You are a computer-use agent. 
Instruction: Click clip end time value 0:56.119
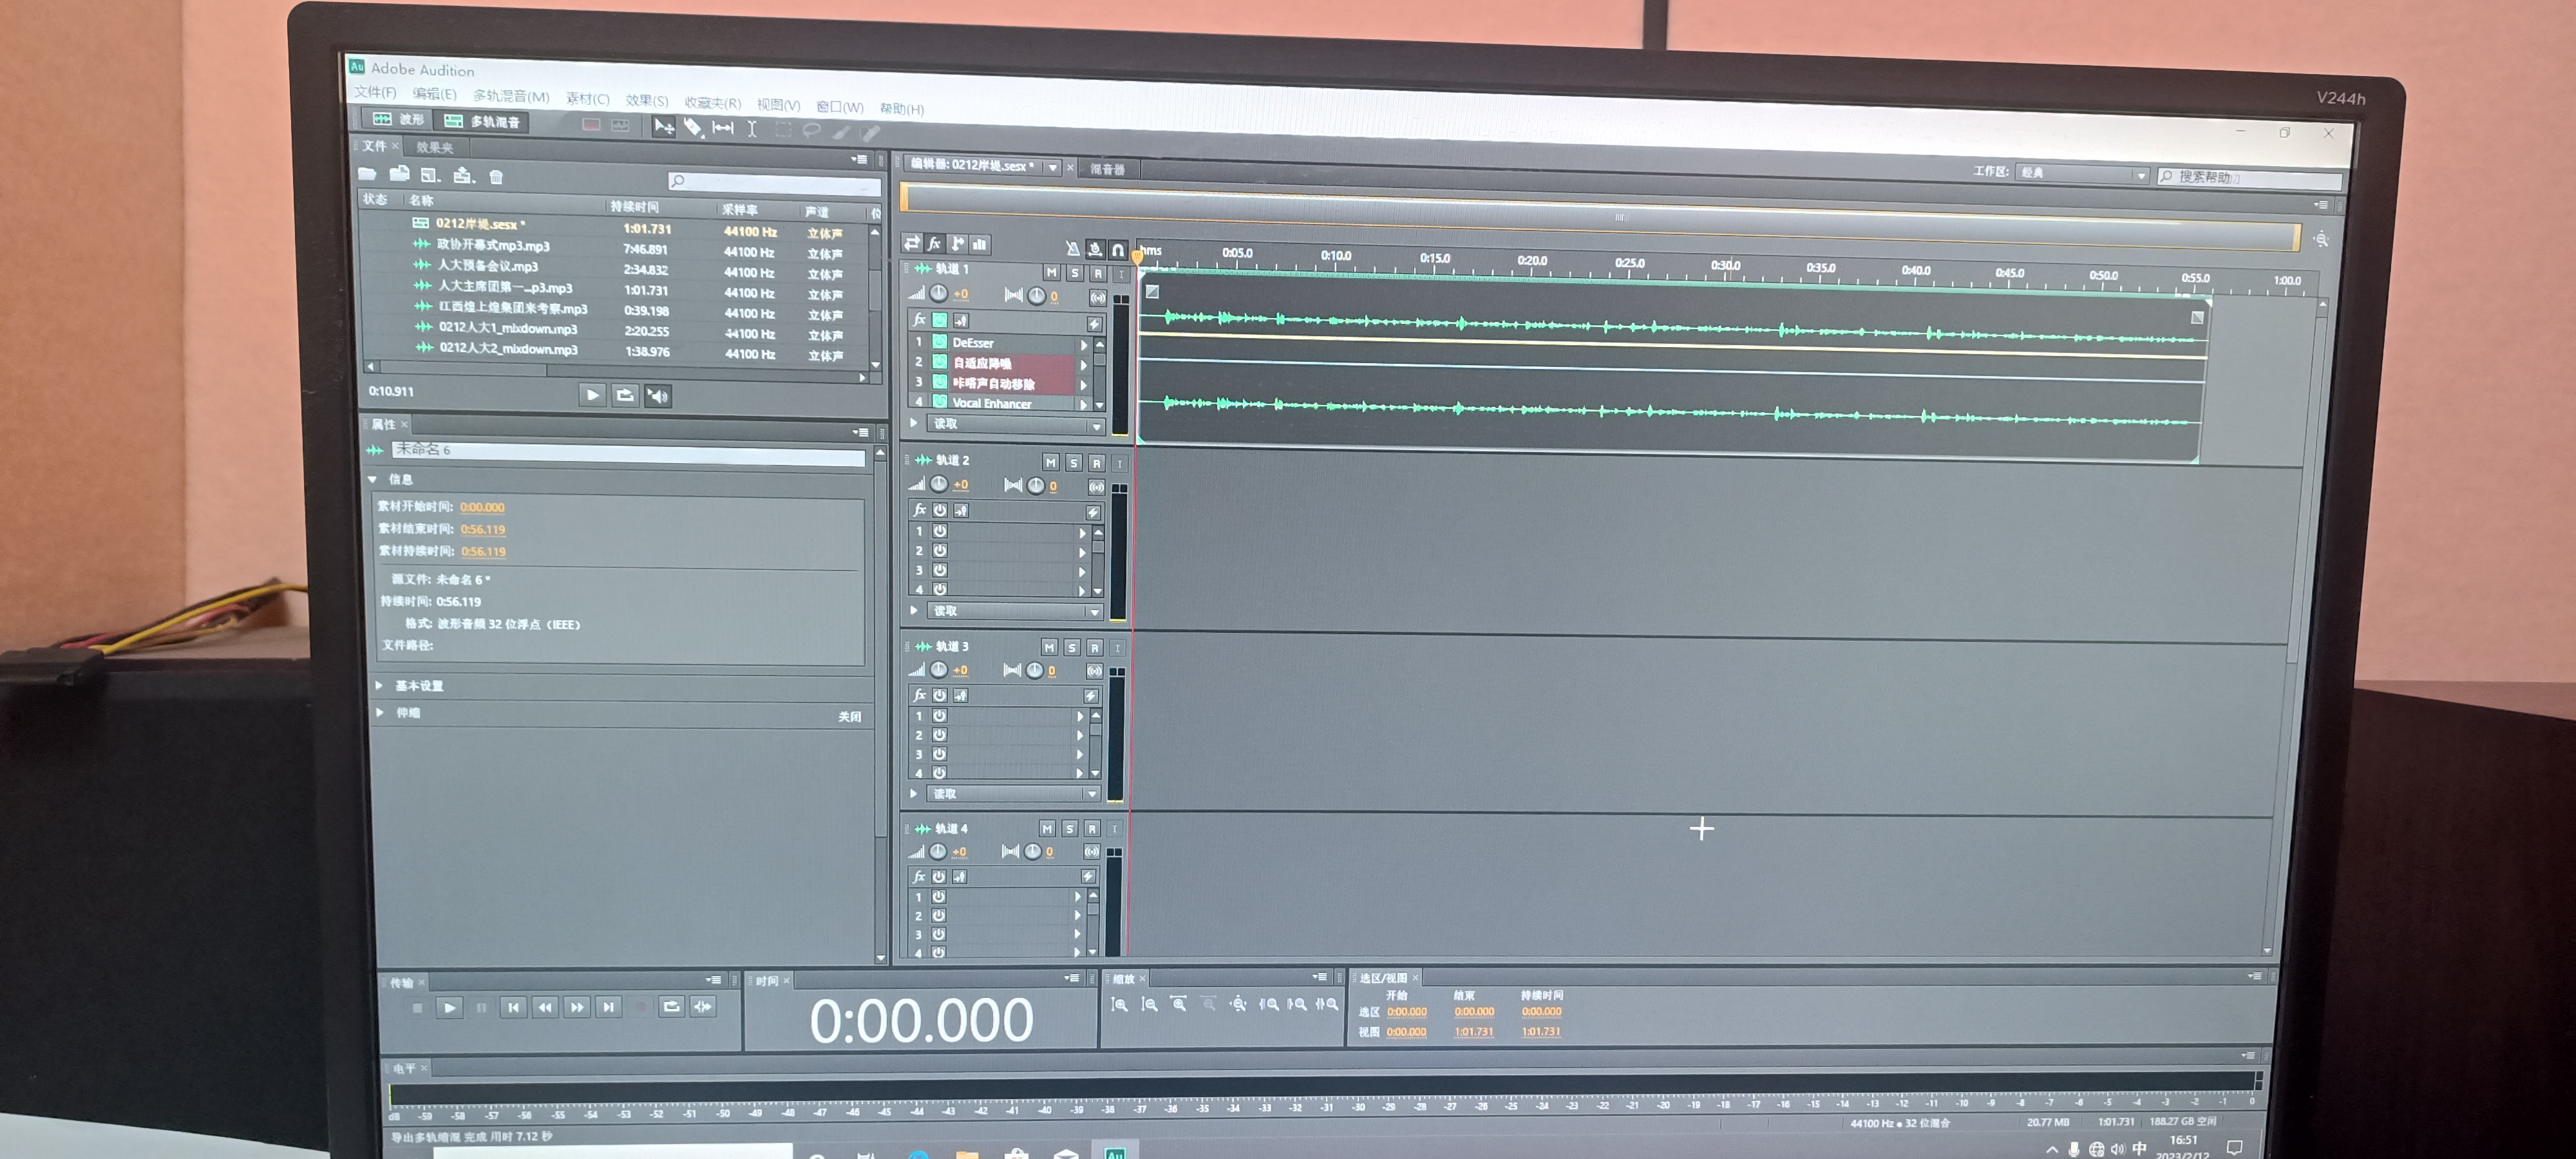(x=482, y=529)
